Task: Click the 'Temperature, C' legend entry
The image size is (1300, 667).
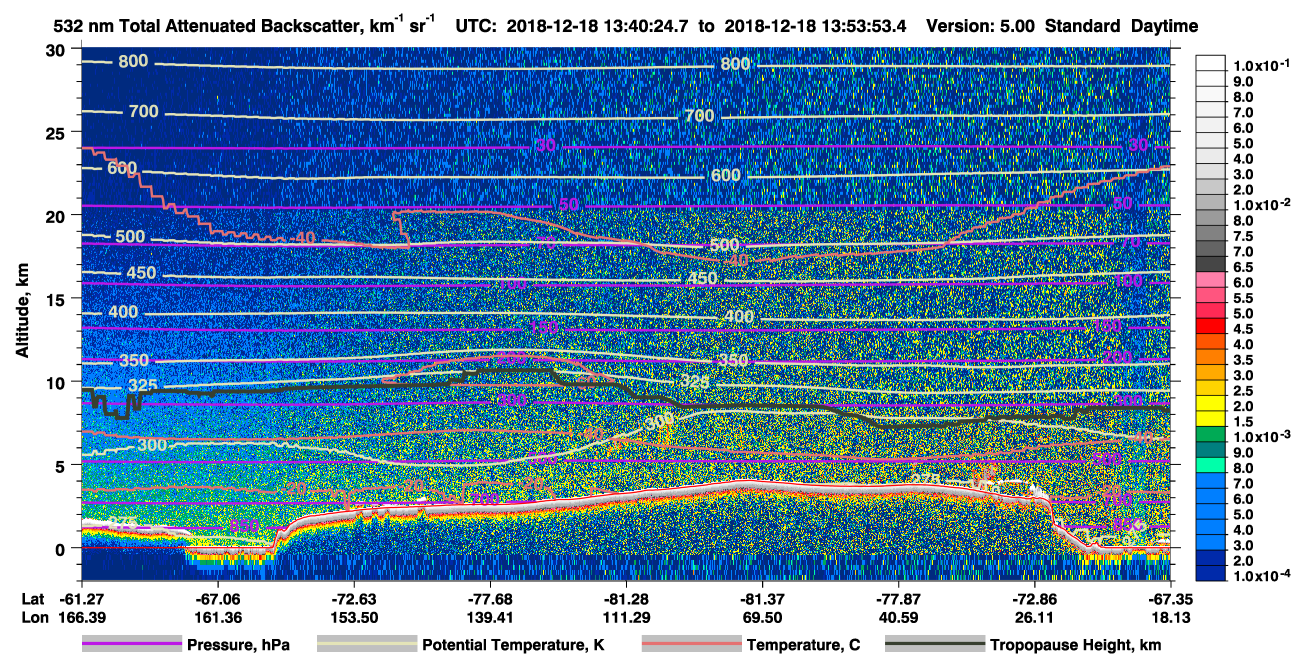Action: pos(803,645)
